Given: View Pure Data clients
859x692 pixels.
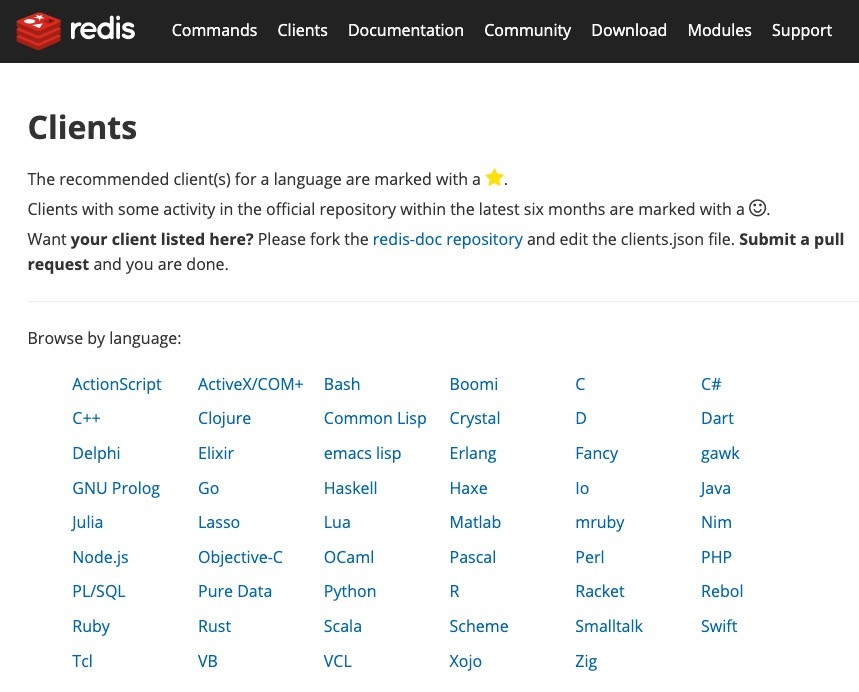Looking at the screenshot, I should [234, 591].
